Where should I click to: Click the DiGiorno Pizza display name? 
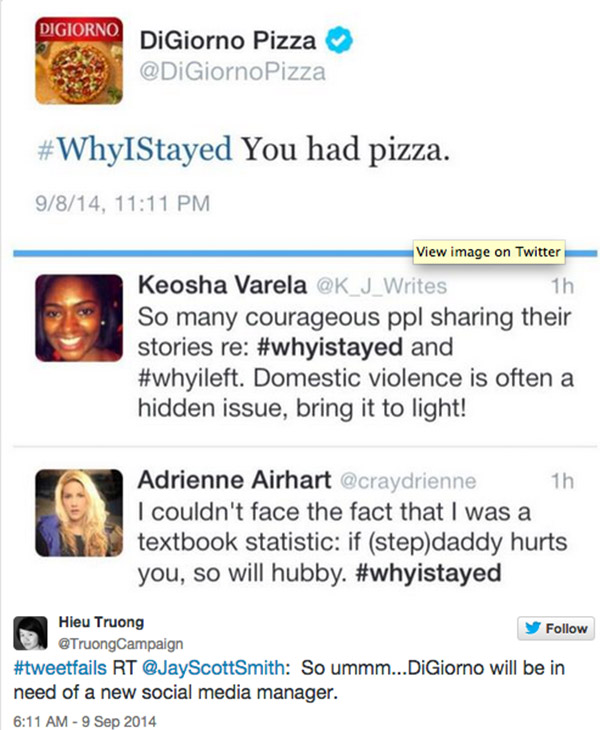(228, 41)
